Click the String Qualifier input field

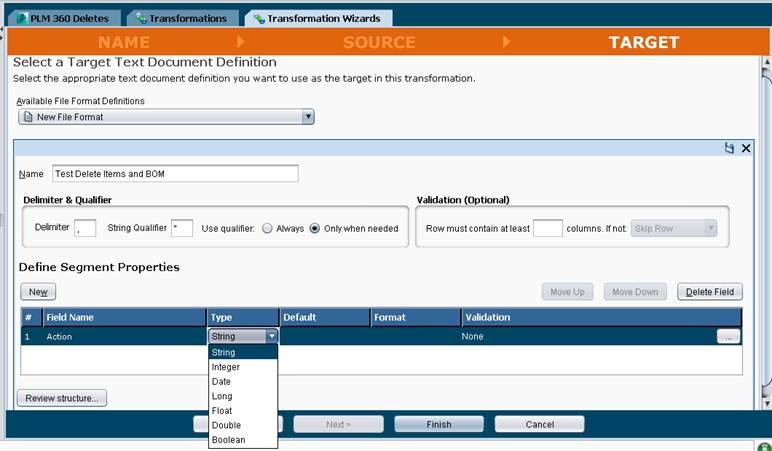(182, 228)
